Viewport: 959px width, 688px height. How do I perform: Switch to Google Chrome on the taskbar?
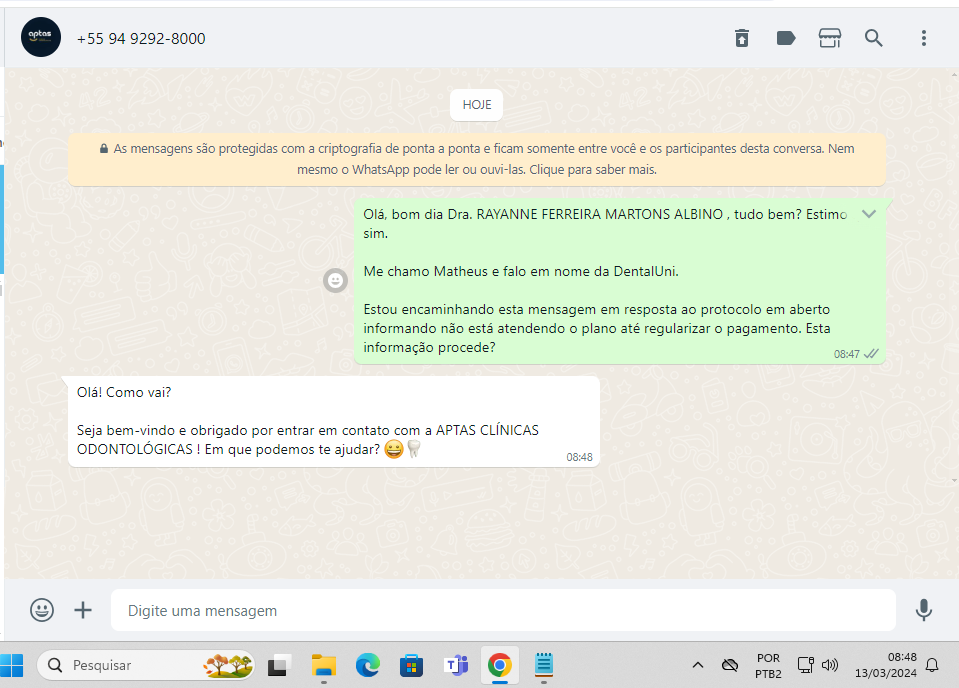click(500, 665)
